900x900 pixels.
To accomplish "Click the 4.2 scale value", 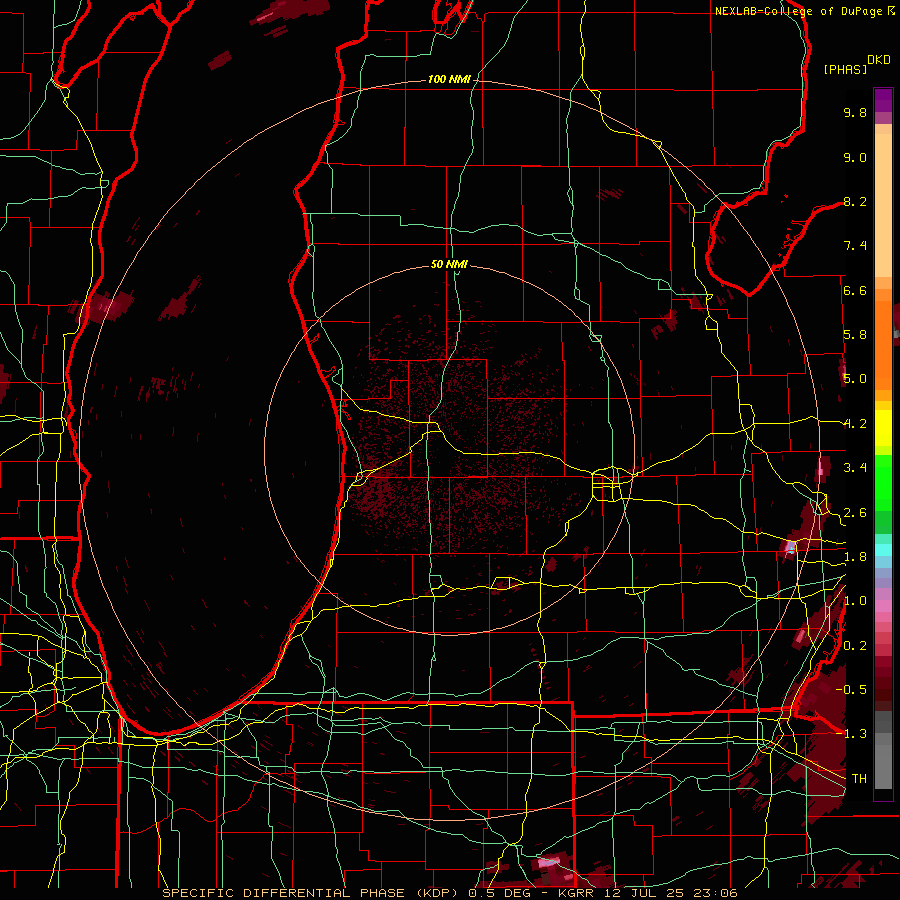I will pos(855,424).
